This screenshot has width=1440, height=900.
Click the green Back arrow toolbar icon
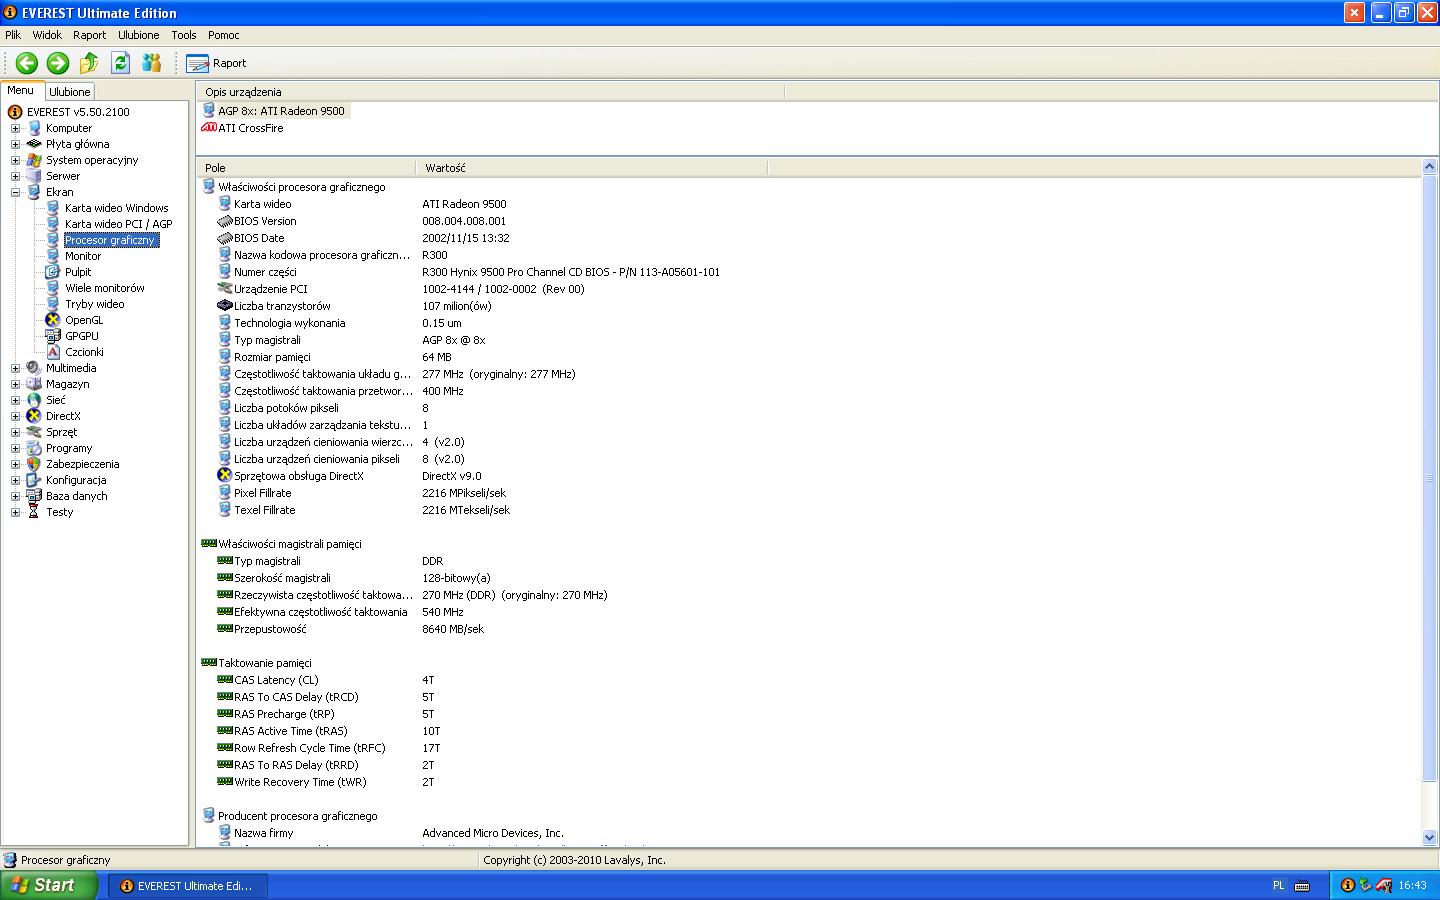click(27, 63)
